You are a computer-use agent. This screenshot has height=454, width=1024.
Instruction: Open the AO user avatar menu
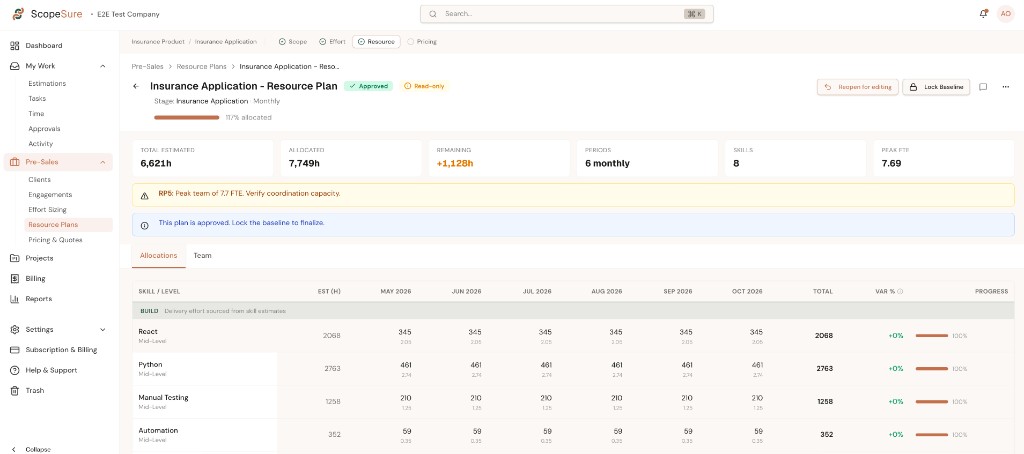click(x=1006, y=14)
